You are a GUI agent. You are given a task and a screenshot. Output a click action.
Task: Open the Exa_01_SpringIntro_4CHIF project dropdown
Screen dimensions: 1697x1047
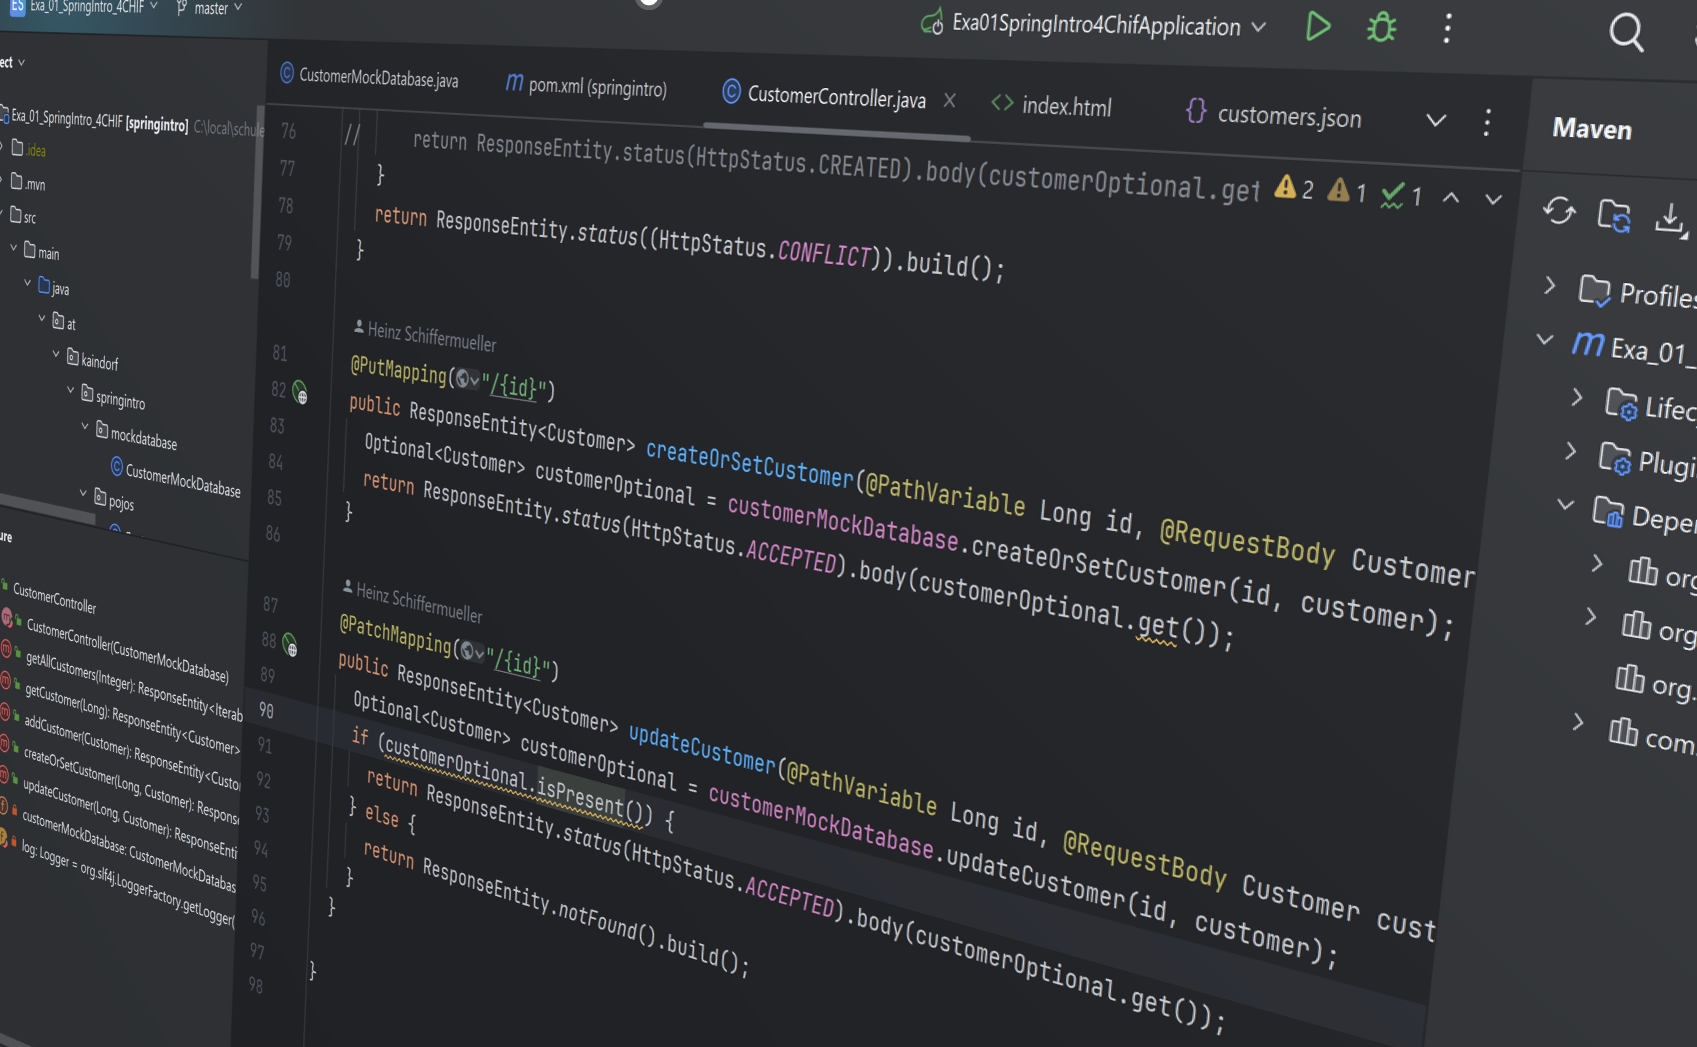point(85,6)
